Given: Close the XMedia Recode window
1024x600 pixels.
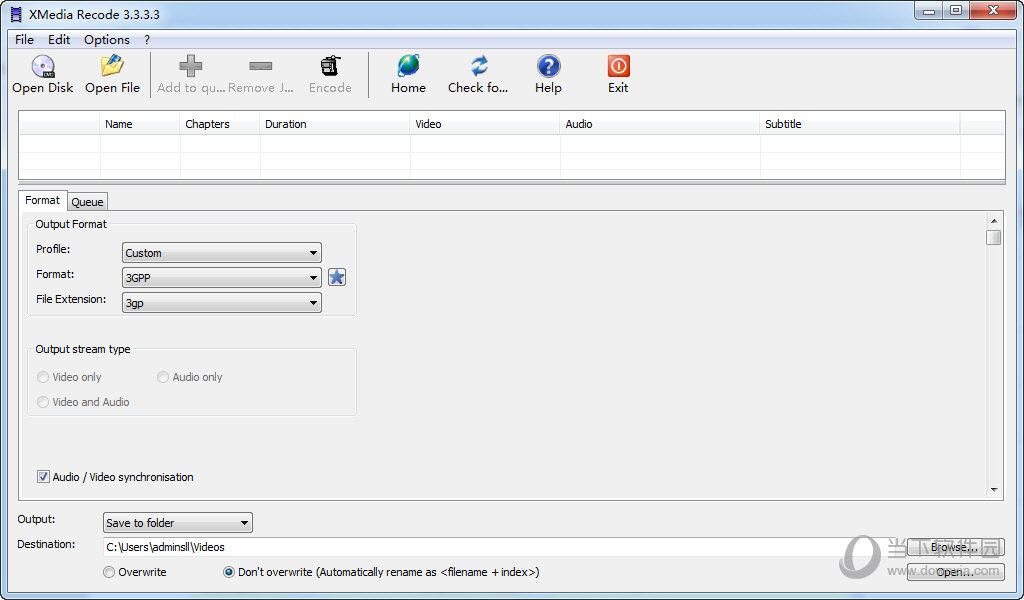Looking at the screenshot, I should [993, 11].
